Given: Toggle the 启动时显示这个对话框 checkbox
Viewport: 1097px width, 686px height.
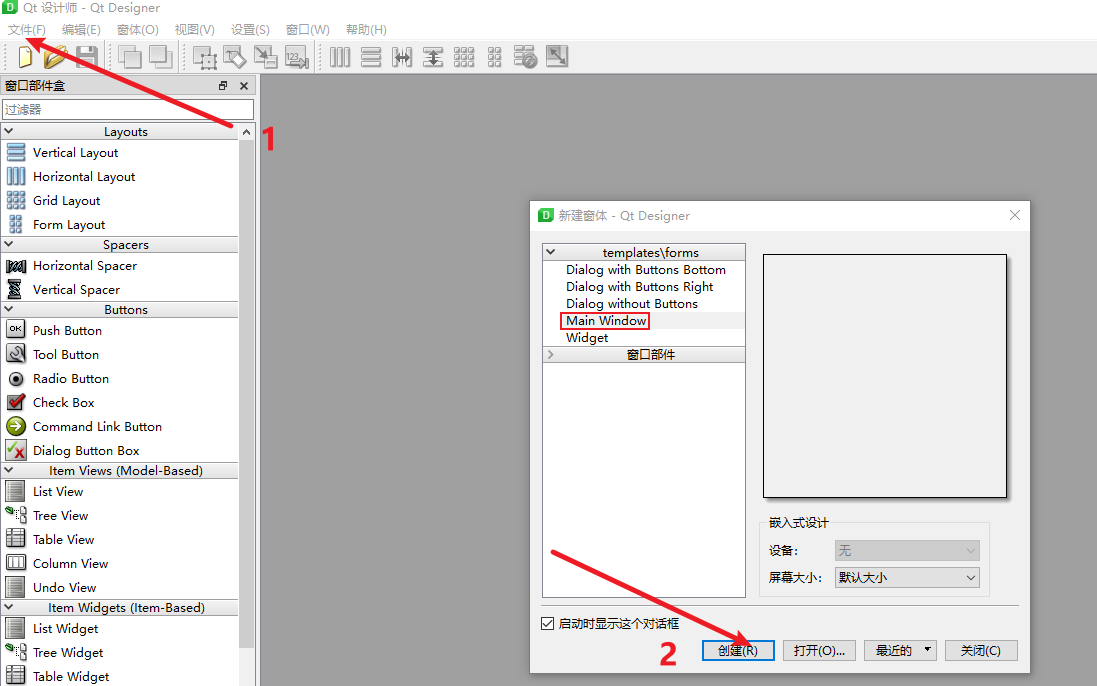Looking at the screenshot, I should click(x=548, y=623).
